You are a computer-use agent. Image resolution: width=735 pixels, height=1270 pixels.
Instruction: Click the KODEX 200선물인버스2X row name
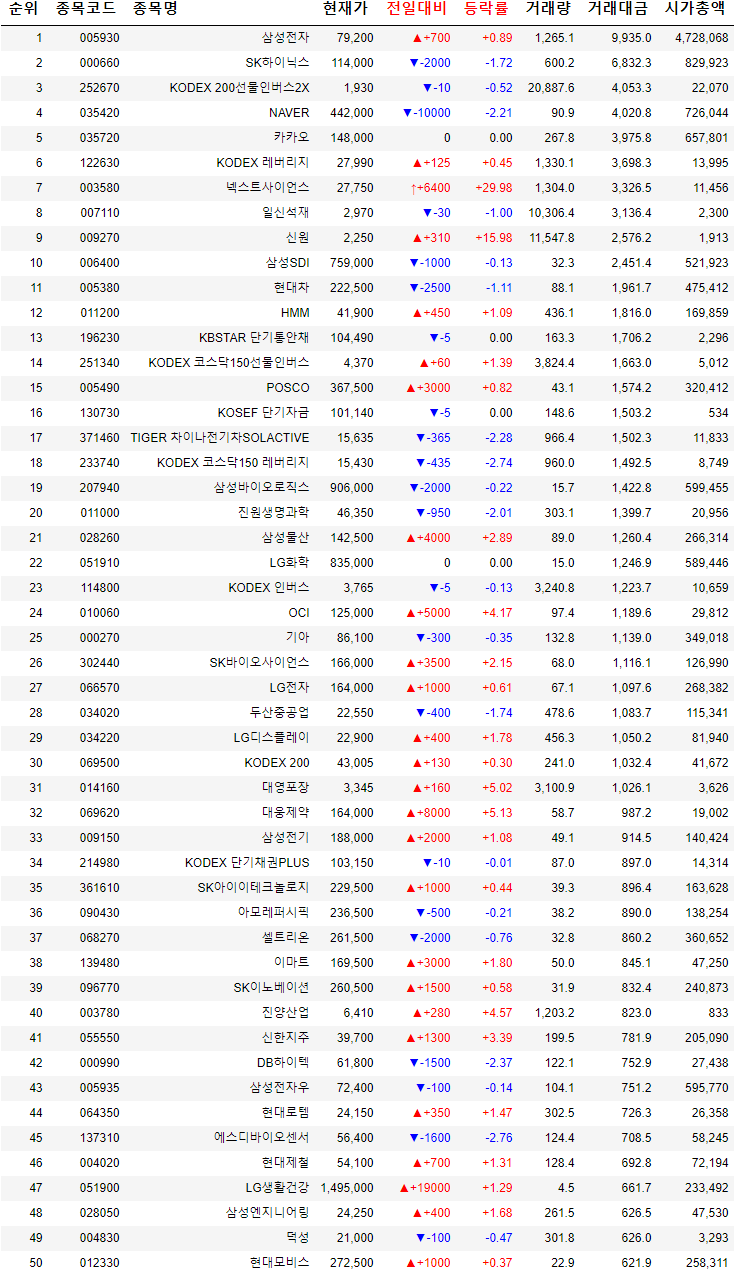(x=240, y=88)
